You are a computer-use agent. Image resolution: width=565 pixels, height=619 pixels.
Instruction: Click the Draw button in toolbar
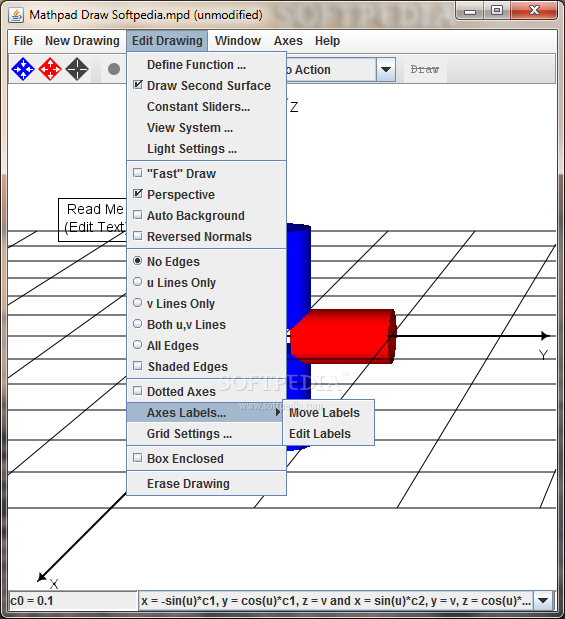425,70
